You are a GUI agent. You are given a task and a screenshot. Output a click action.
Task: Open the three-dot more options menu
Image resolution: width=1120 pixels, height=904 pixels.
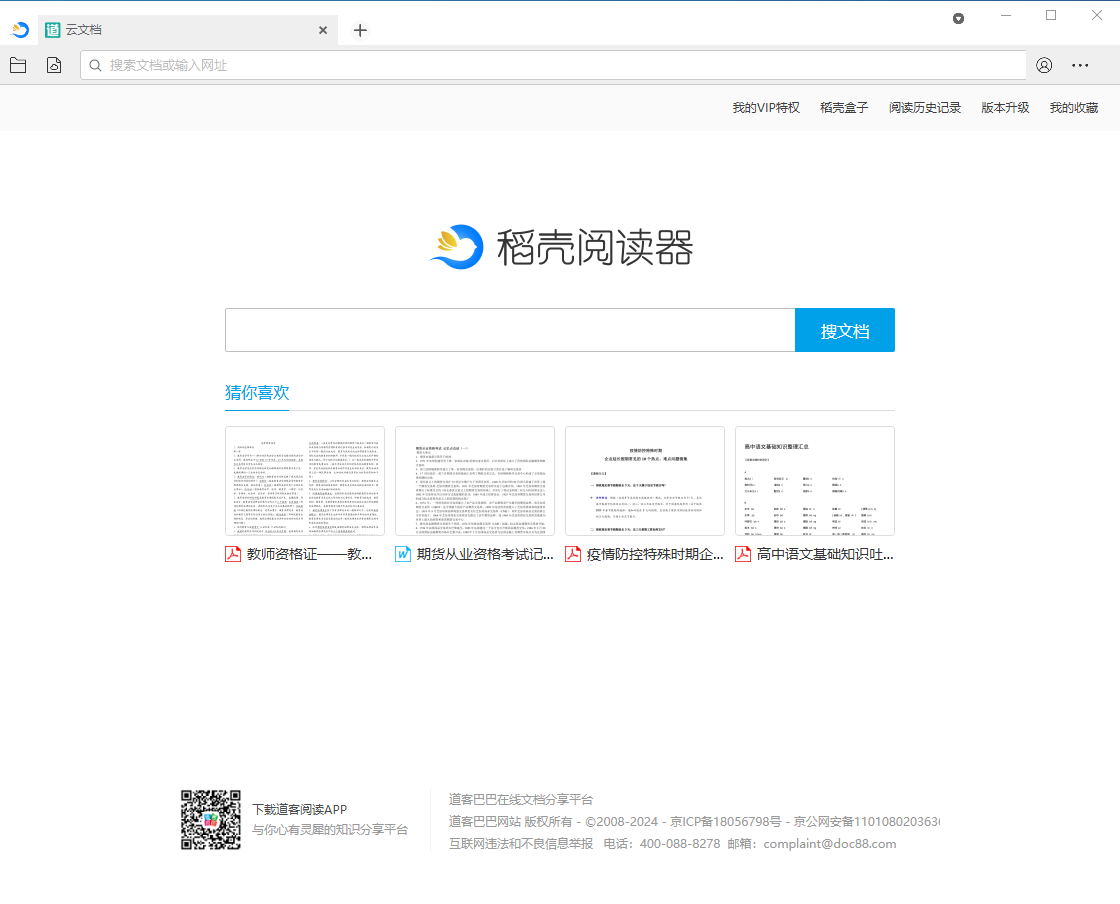click(1080, 65)
